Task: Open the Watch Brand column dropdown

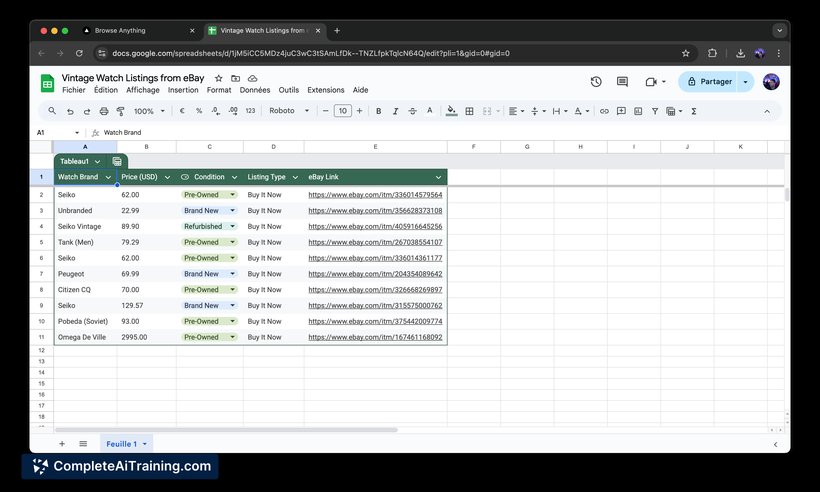Action: pos(108,177)
